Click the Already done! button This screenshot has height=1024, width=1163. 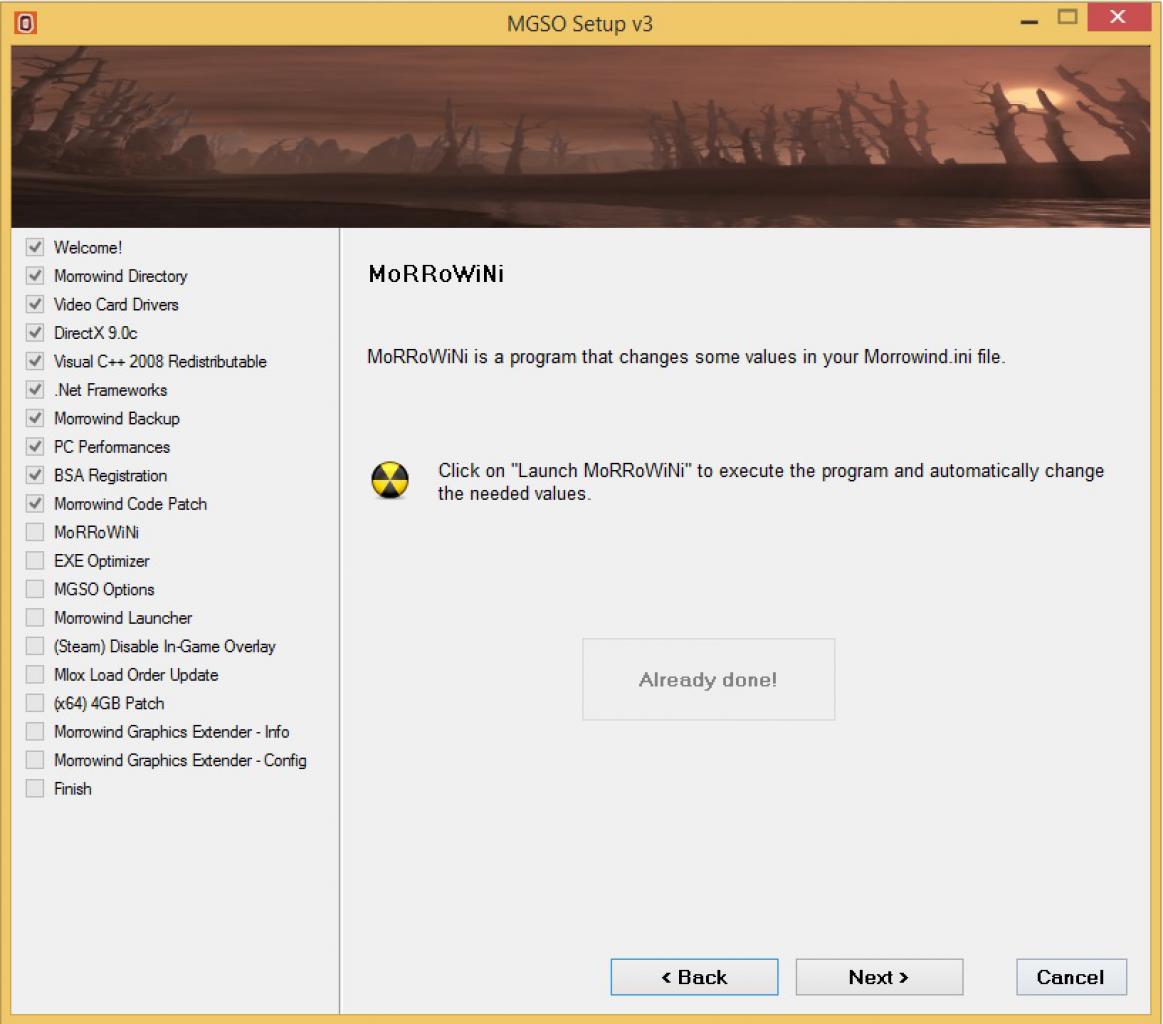708,679
